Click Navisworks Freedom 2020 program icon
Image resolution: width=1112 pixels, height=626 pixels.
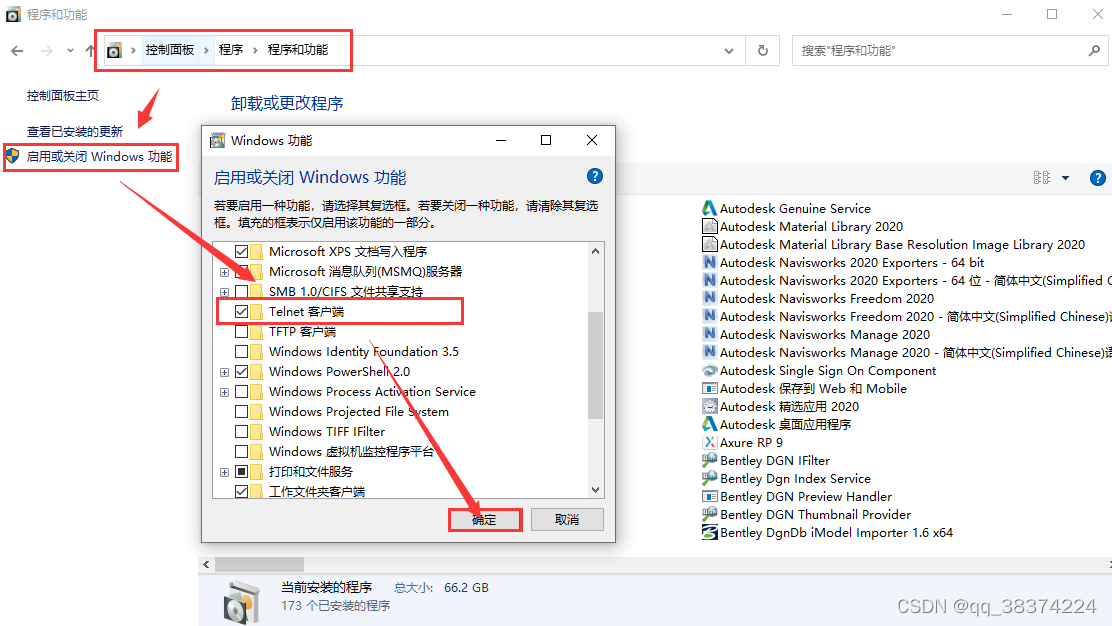point(709,298)
